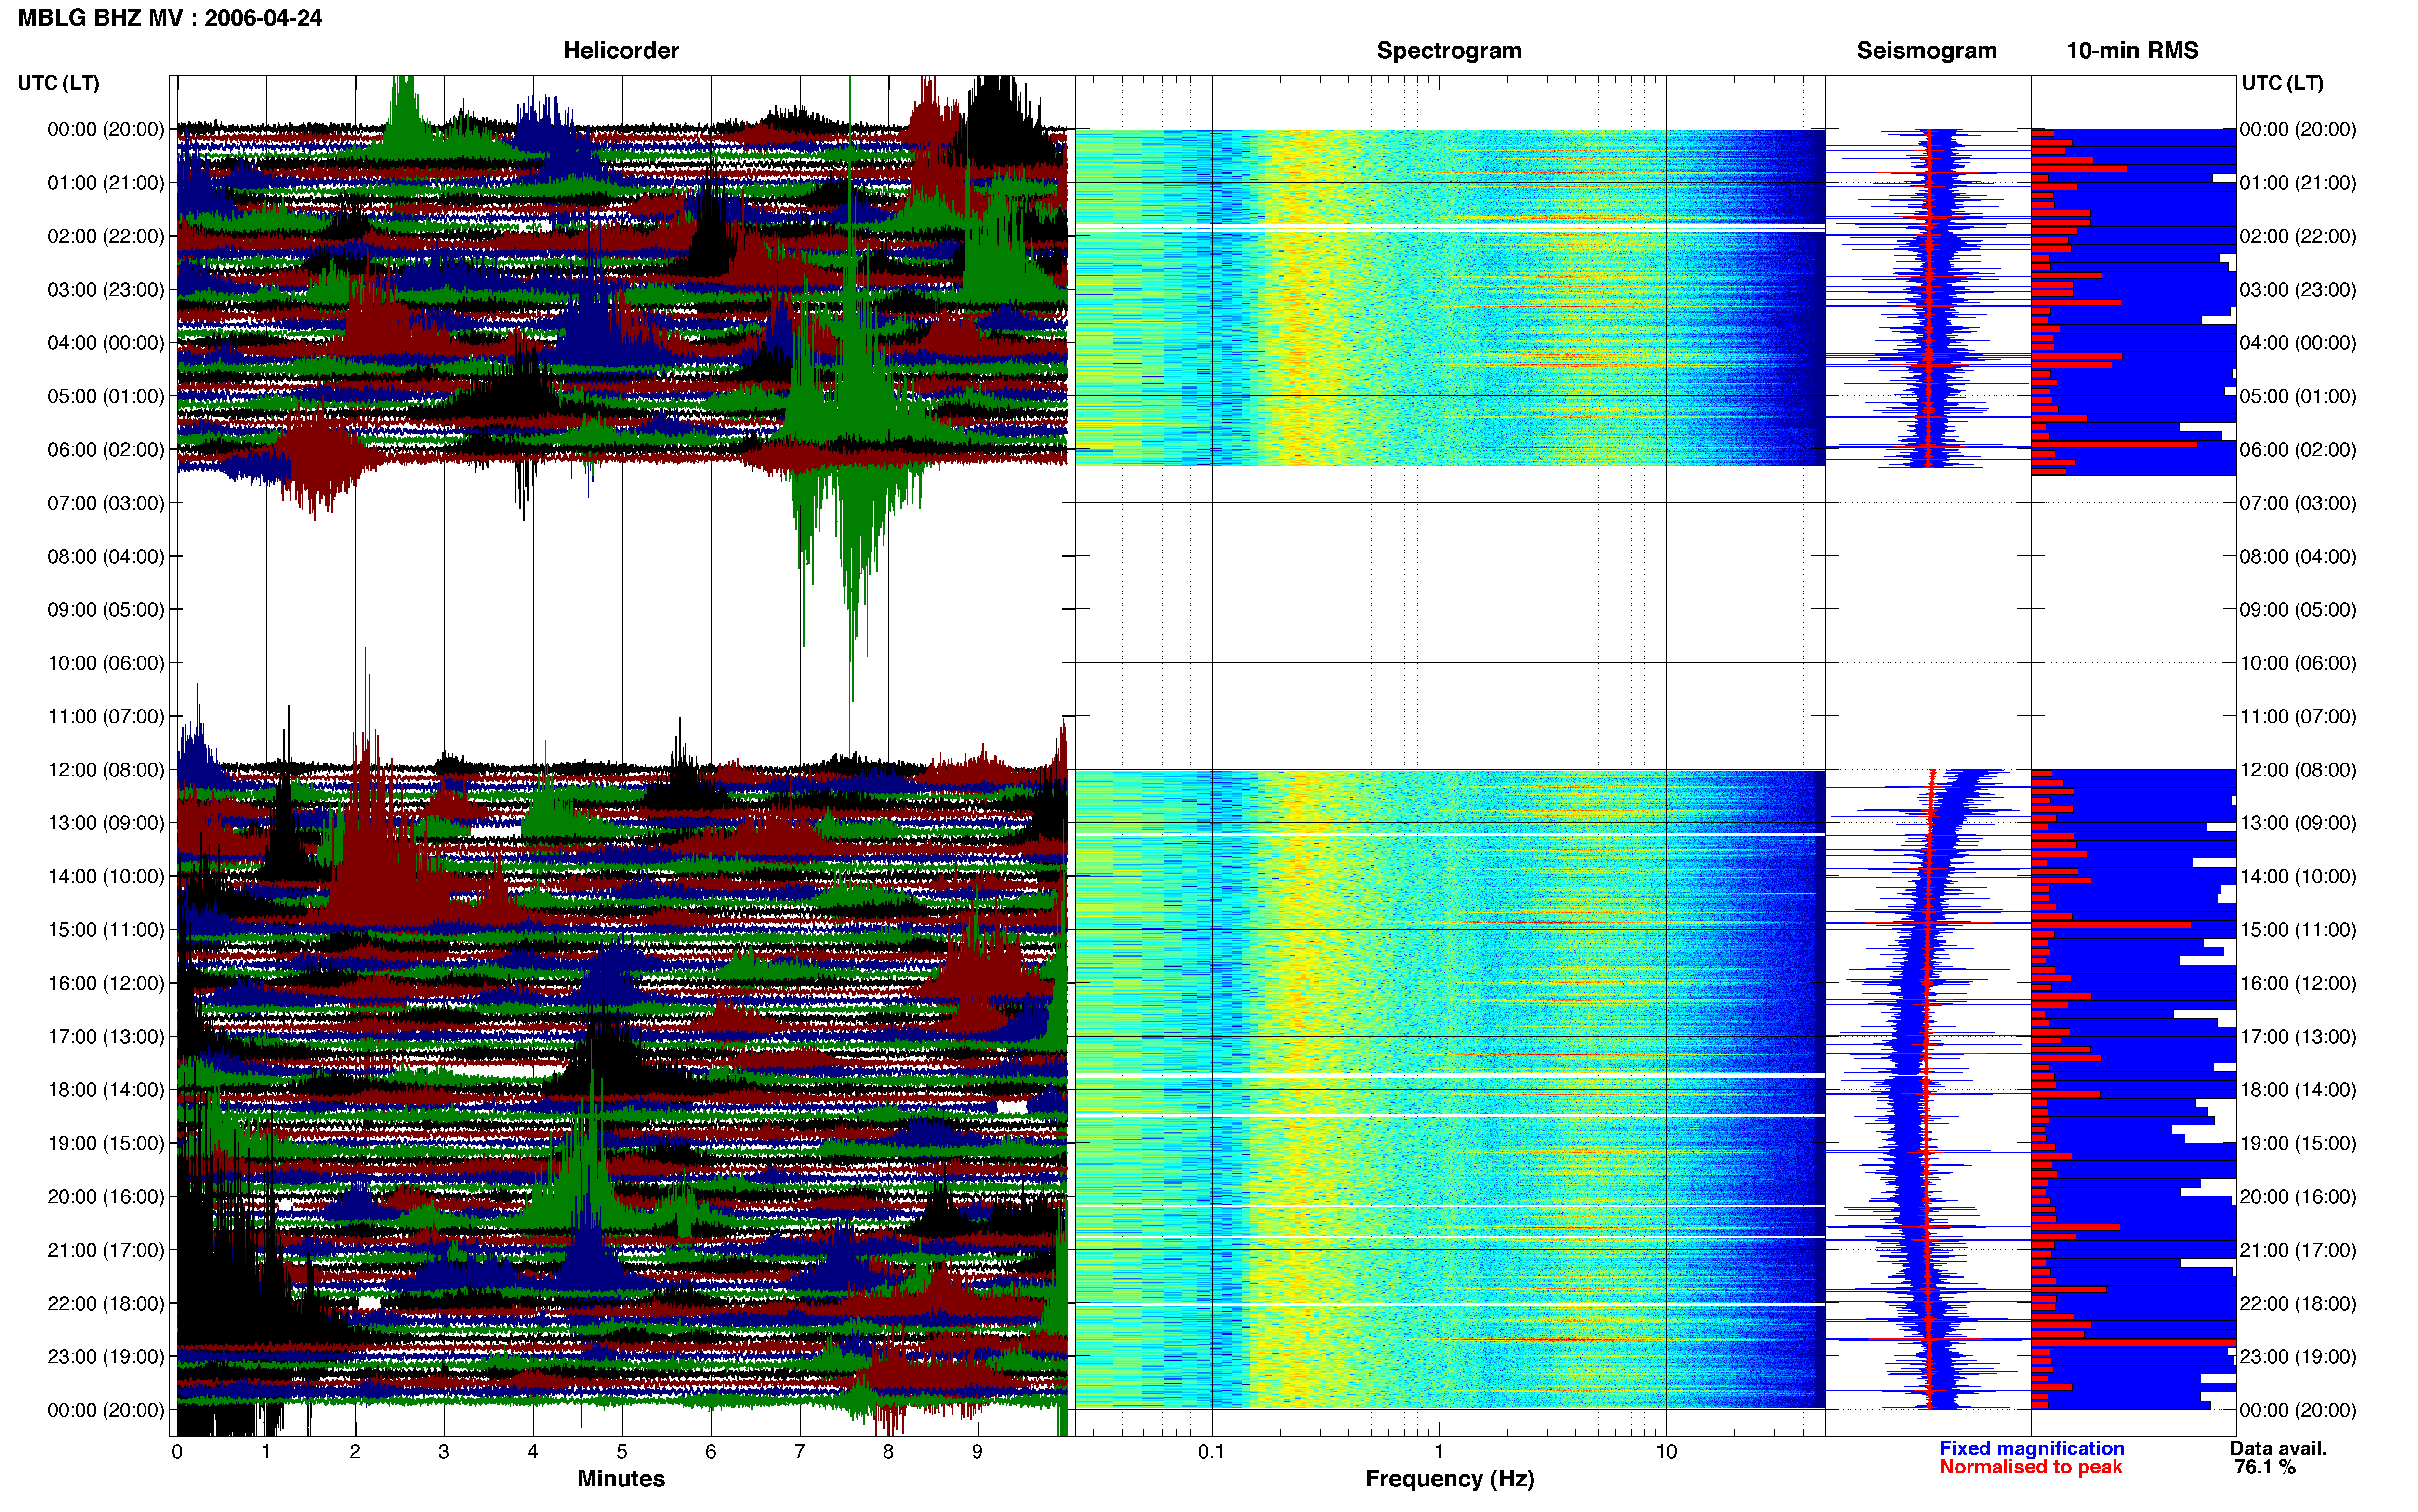Viewport: 2418px width, 1512px height.
Task: Click left axis label '22:00 (18:00)'
Action: pos(106,1303)
